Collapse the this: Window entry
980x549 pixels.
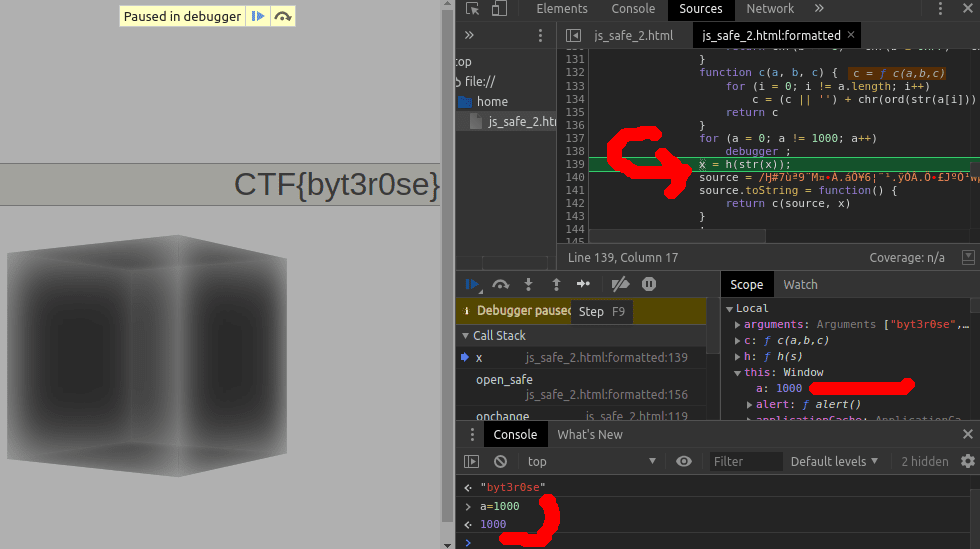738,373
